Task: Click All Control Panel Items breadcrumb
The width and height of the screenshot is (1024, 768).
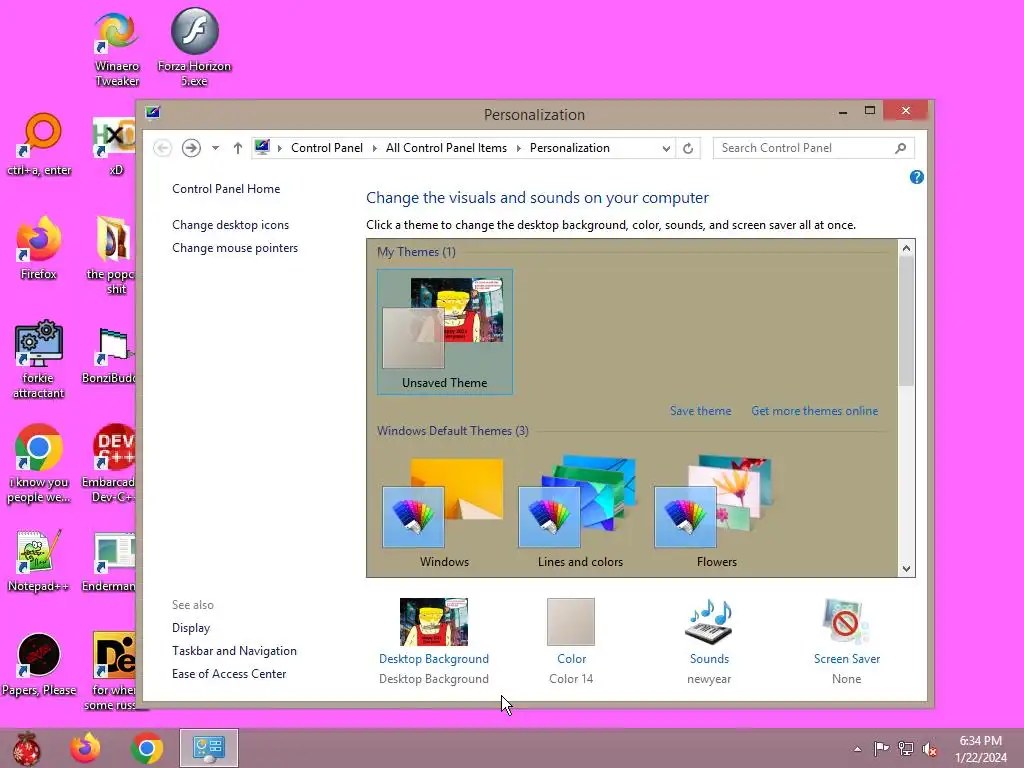Action: 446,148
